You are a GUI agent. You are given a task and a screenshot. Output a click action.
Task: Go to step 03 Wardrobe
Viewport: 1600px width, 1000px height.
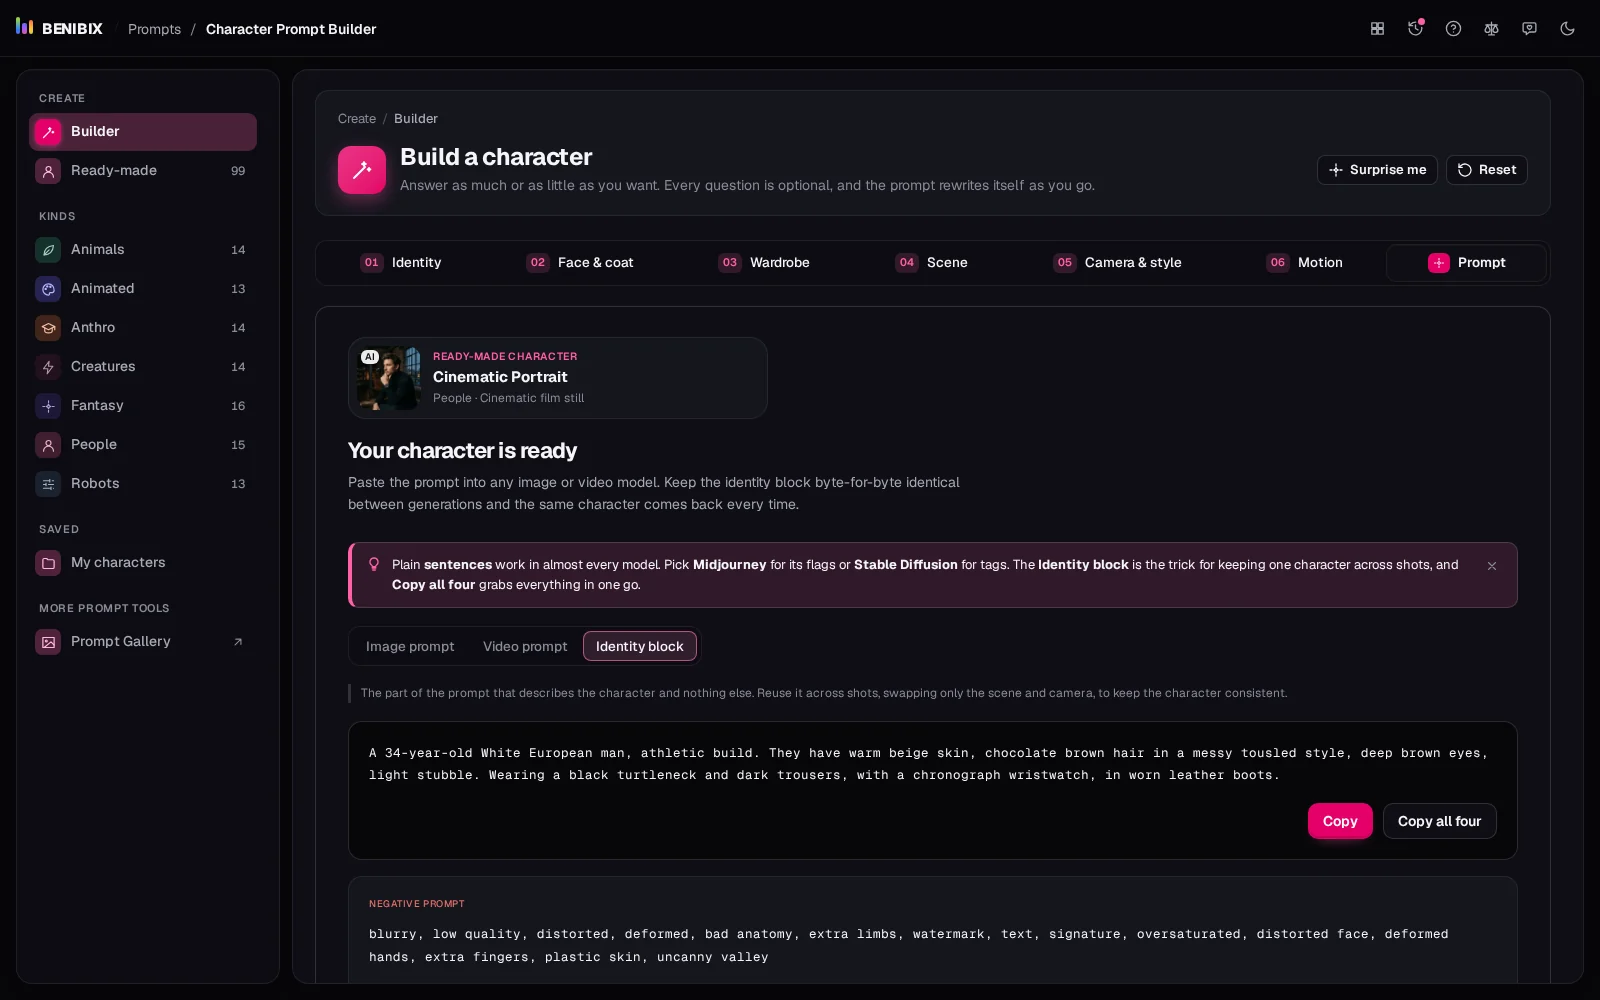[764, 263]
